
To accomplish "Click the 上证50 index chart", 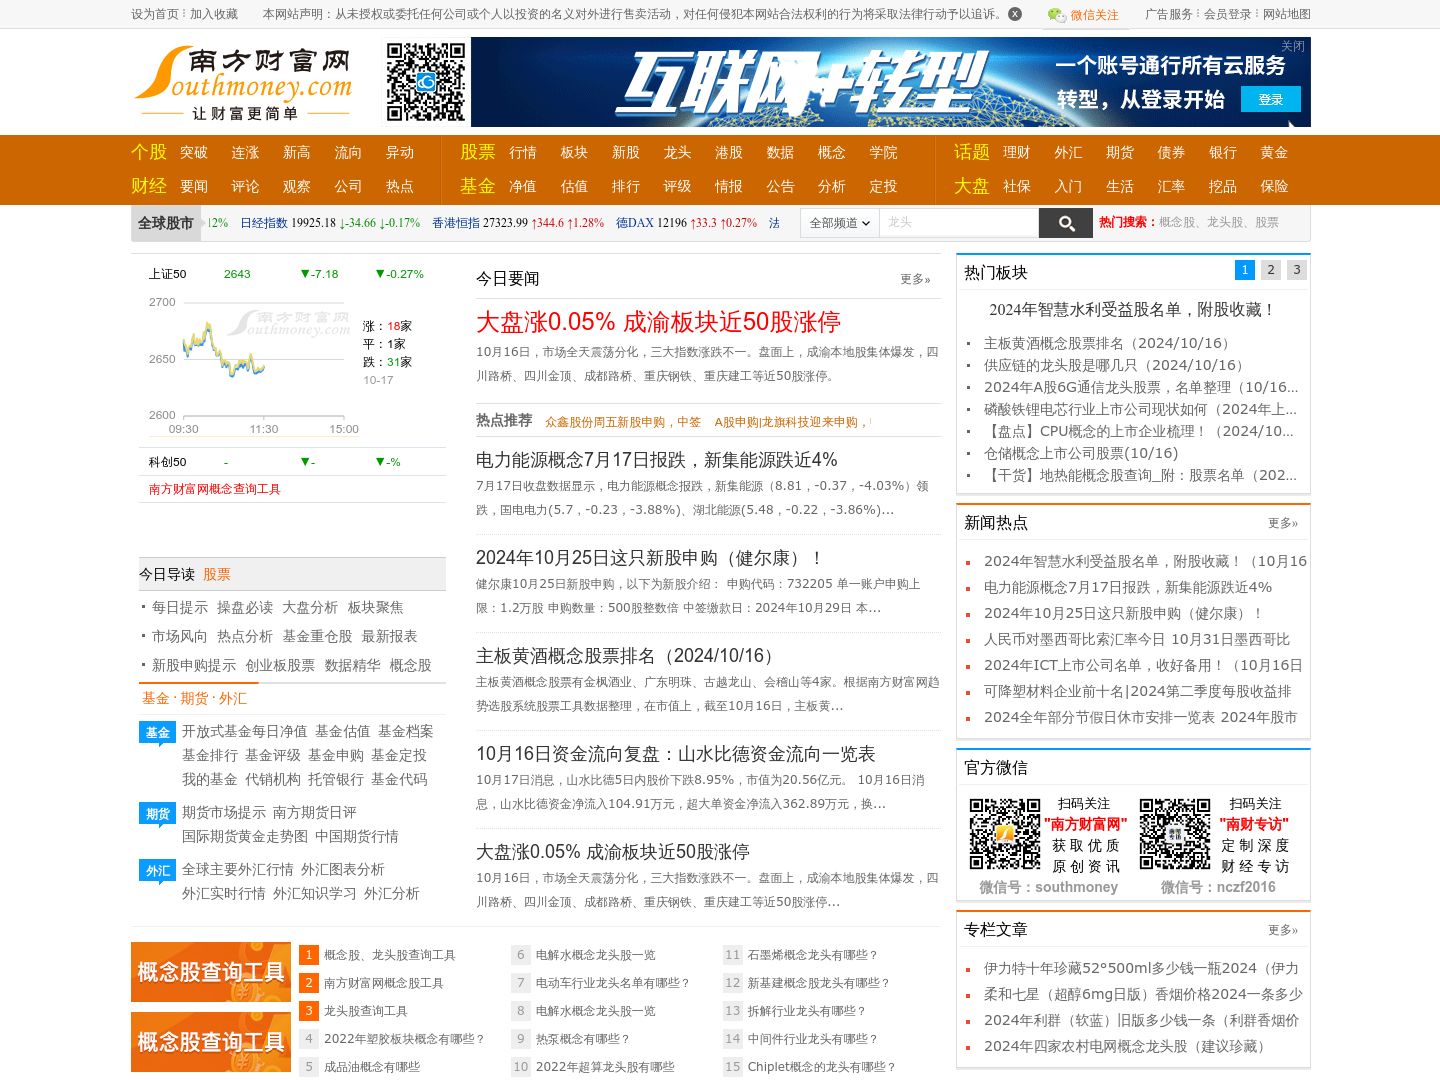I will 255,365.
